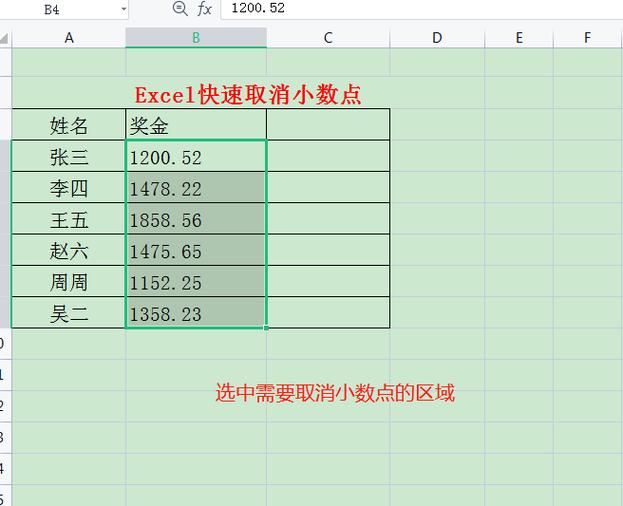
Task: Click the title cell 'Excel快速取消小数点'
Action: pos(248,95)
